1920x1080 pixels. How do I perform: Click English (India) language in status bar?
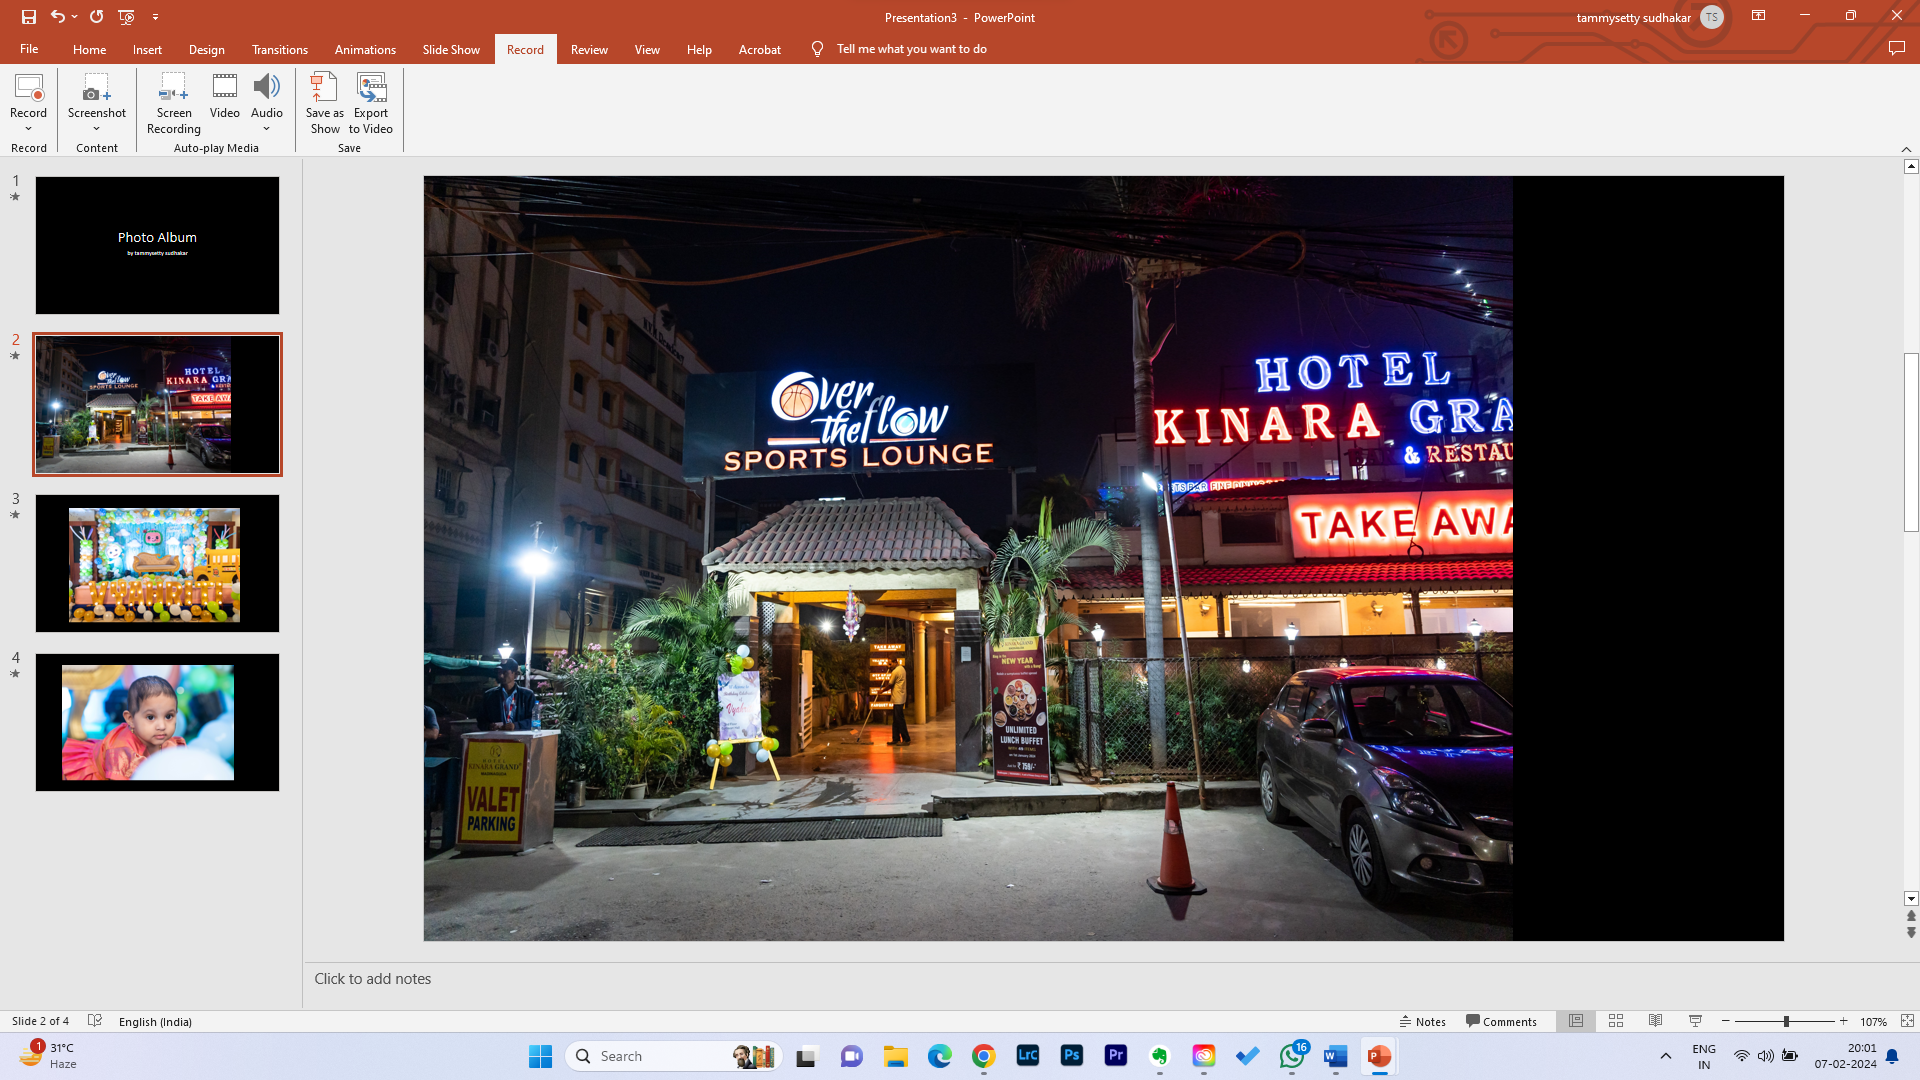(155, 1022)
